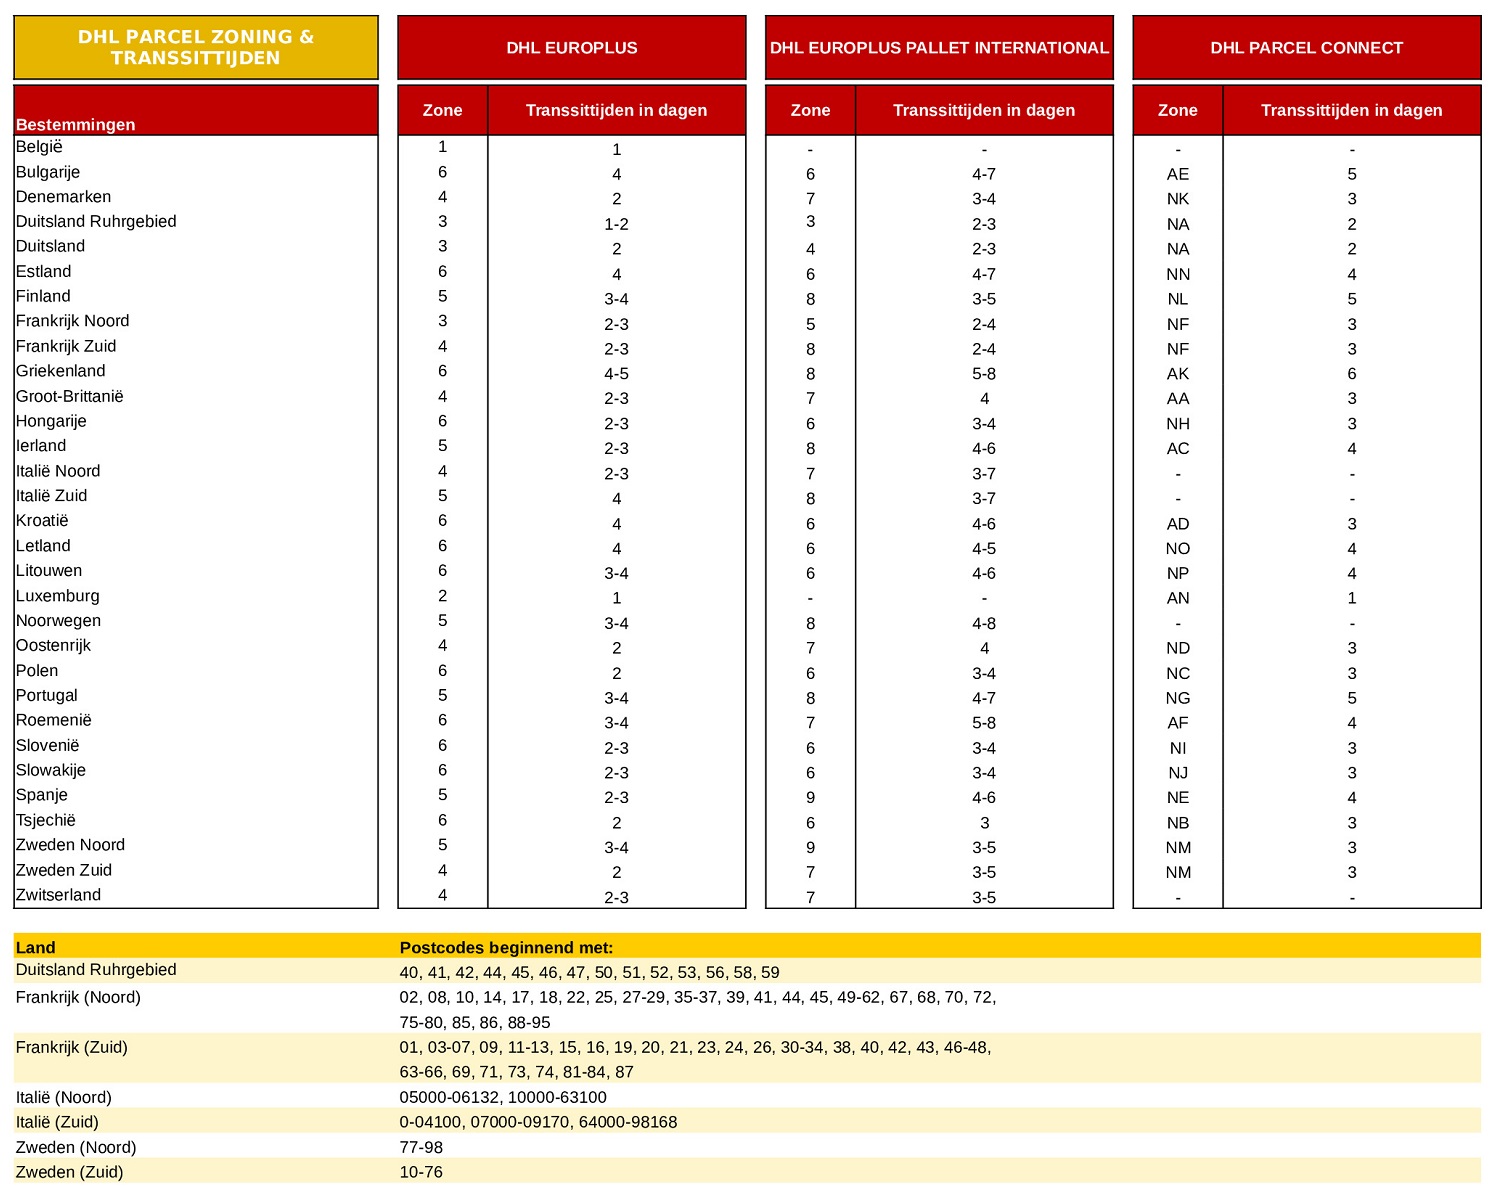
Task: Click the 05000-06132, 10000-63100 postcode entry
Action: pyautogui.click(x=503, y=1097)
